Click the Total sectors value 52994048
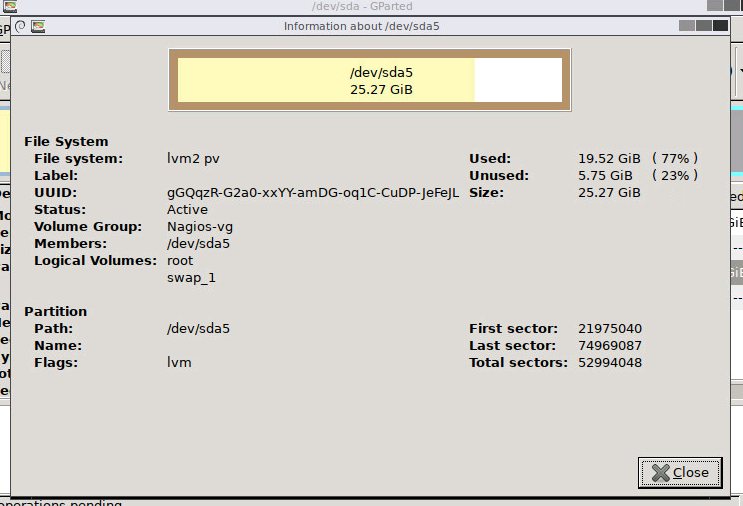The image size is (743, 506). (x=609, y=363)
